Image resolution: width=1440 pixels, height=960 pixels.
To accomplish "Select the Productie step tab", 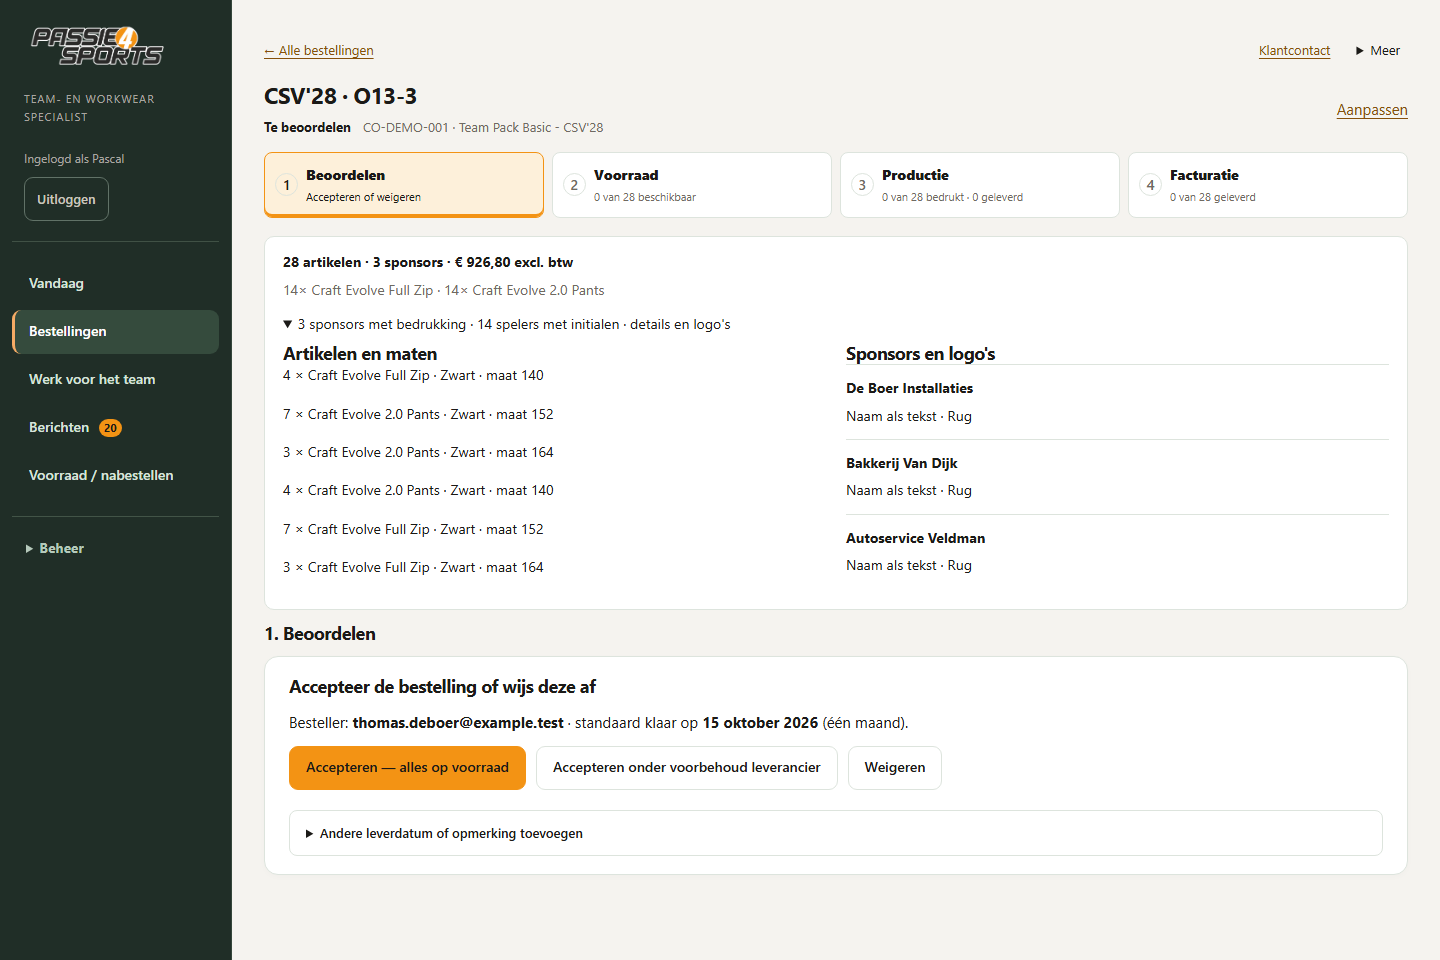I will [x=980, y=185].
